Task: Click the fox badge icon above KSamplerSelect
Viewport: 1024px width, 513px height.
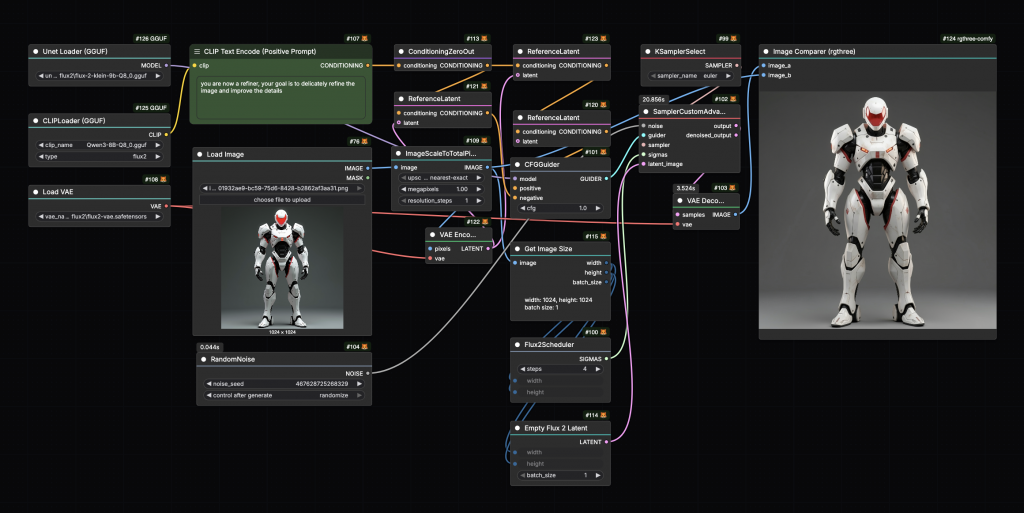Action: click(x=733, y=38)
